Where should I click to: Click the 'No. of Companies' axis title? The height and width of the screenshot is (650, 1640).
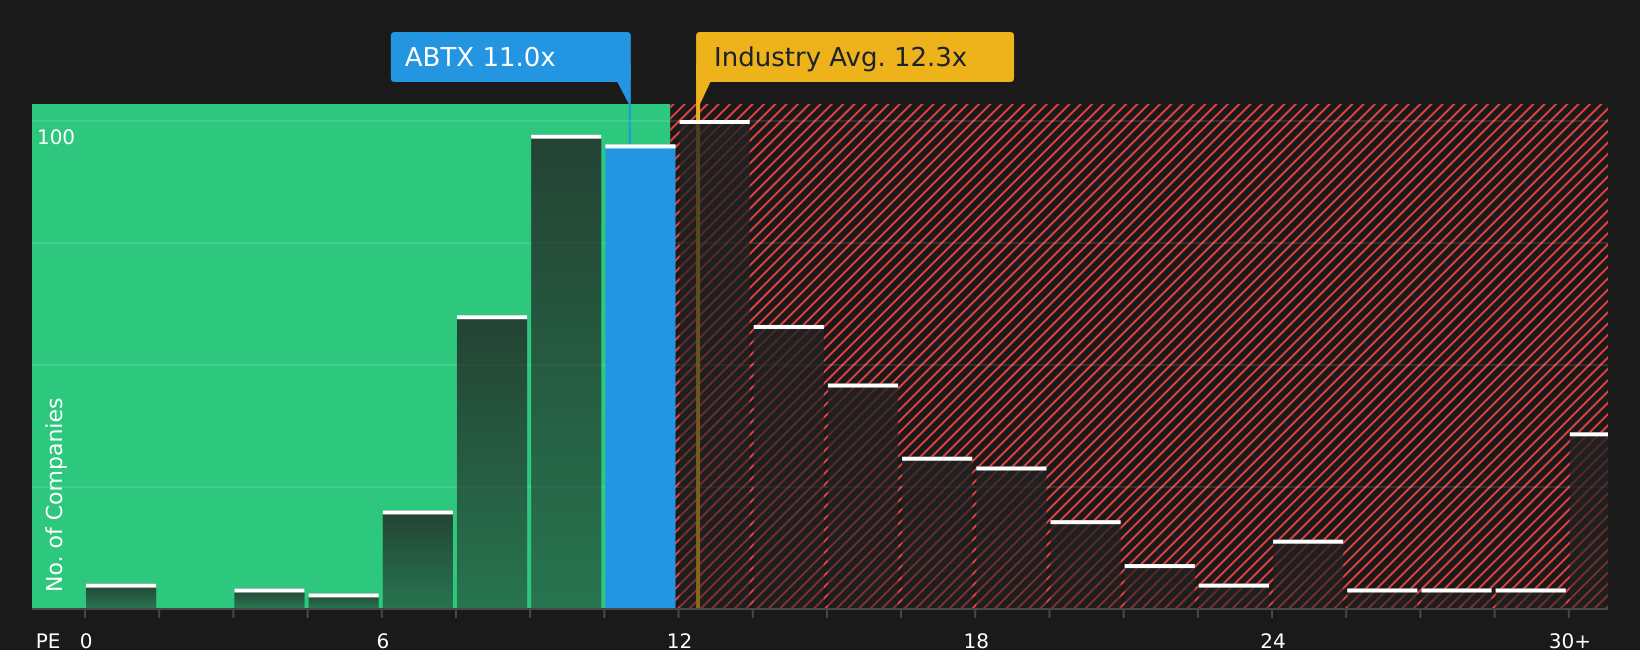click(x=55, y=494)
